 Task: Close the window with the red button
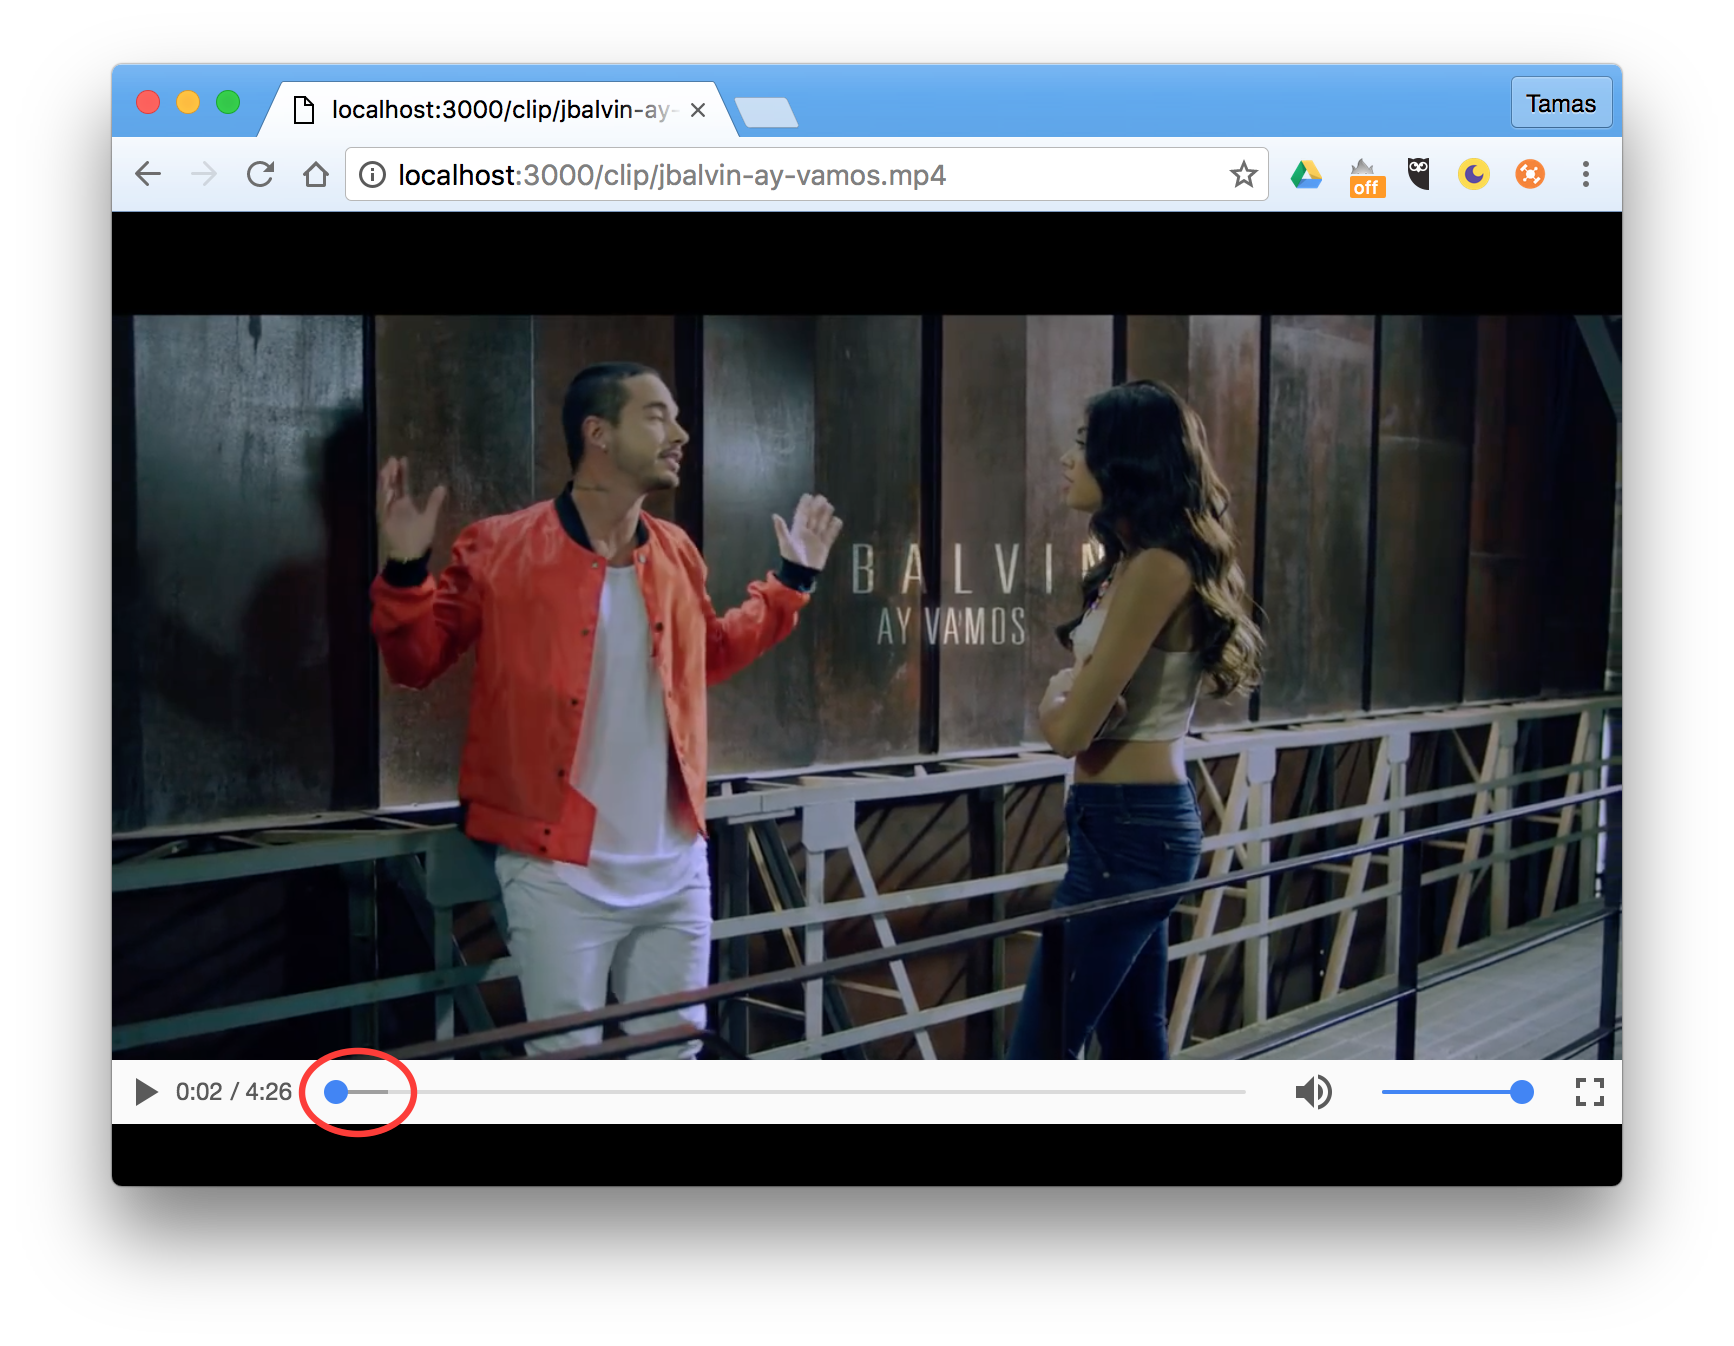pyautogui.click(x=148, y=102)
